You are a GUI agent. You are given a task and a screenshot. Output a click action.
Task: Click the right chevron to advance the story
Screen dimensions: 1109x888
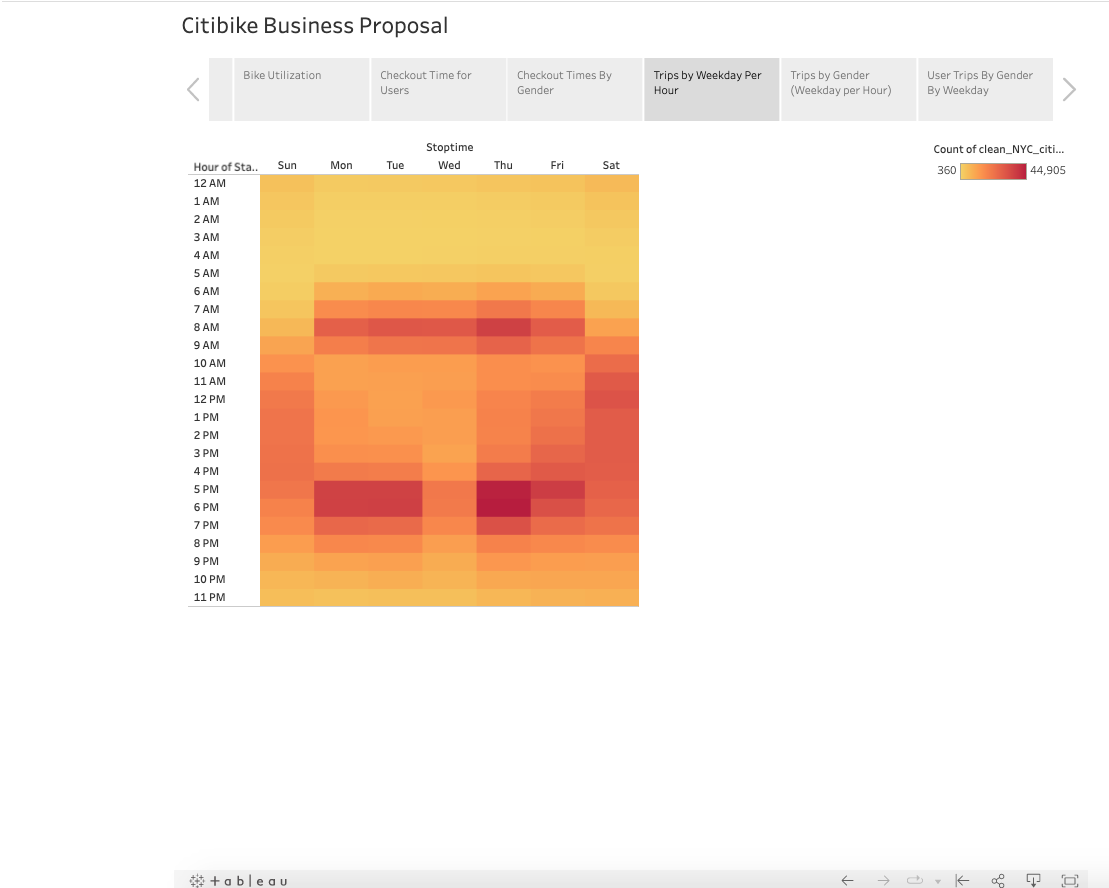(x=1068, y=89)
